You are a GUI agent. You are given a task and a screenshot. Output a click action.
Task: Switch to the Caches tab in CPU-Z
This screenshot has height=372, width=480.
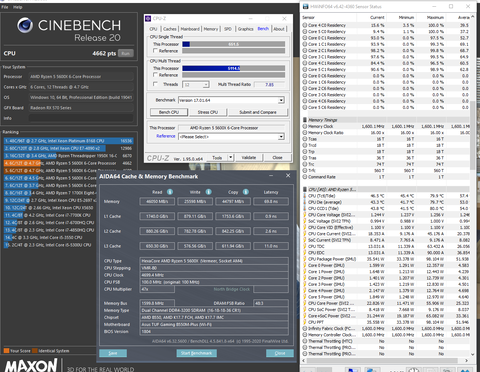pyautogui.click(x=170, y=29)
